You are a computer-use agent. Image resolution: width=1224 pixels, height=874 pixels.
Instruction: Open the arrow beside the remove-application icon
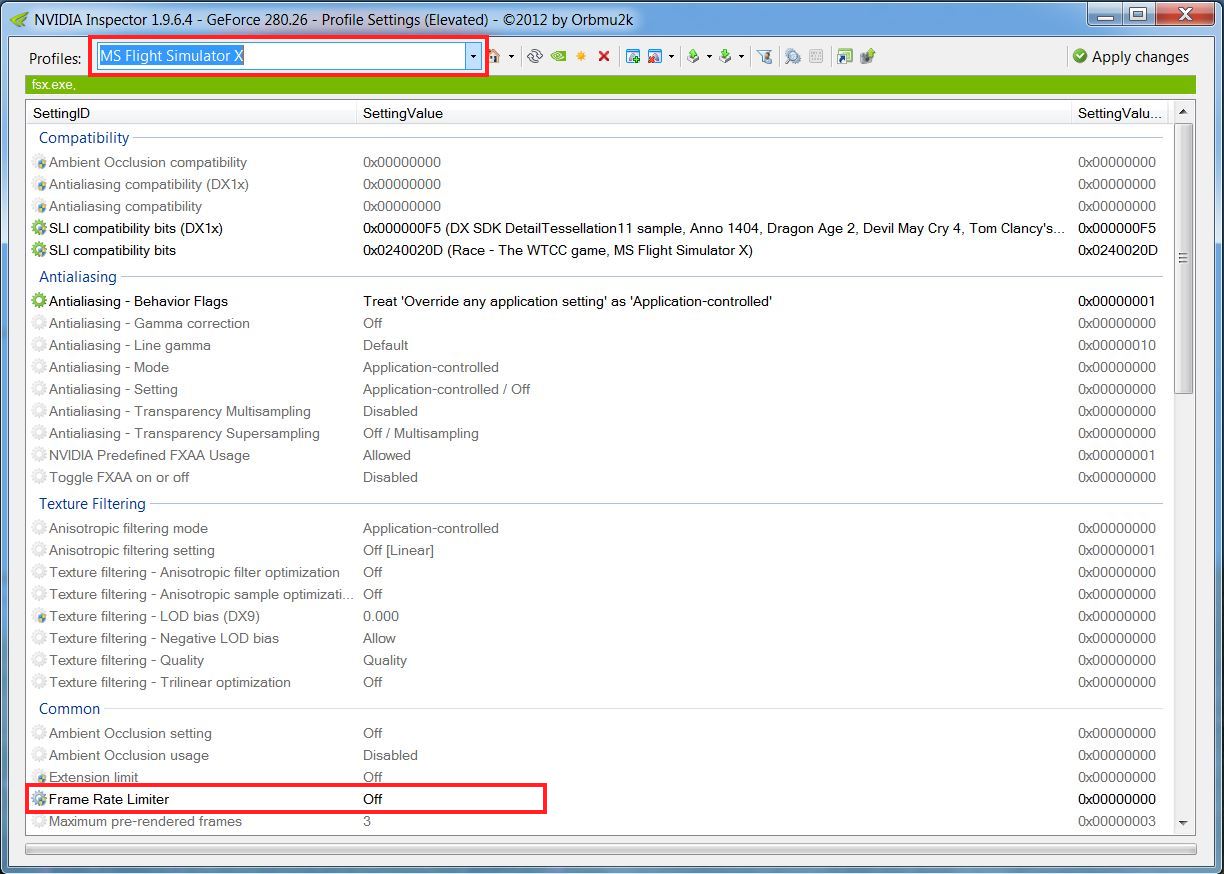pyautogui.click(x=671, y=57)
